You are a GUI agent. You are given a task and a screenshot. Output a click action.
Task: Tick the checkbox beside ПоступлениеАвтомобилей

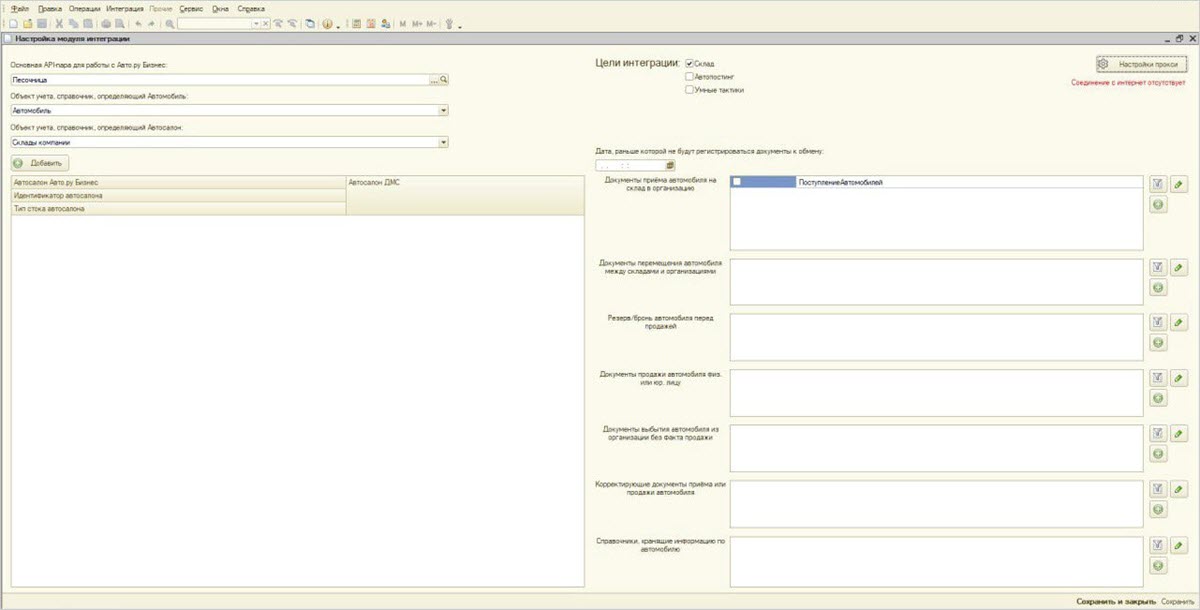tap(737, 182)
